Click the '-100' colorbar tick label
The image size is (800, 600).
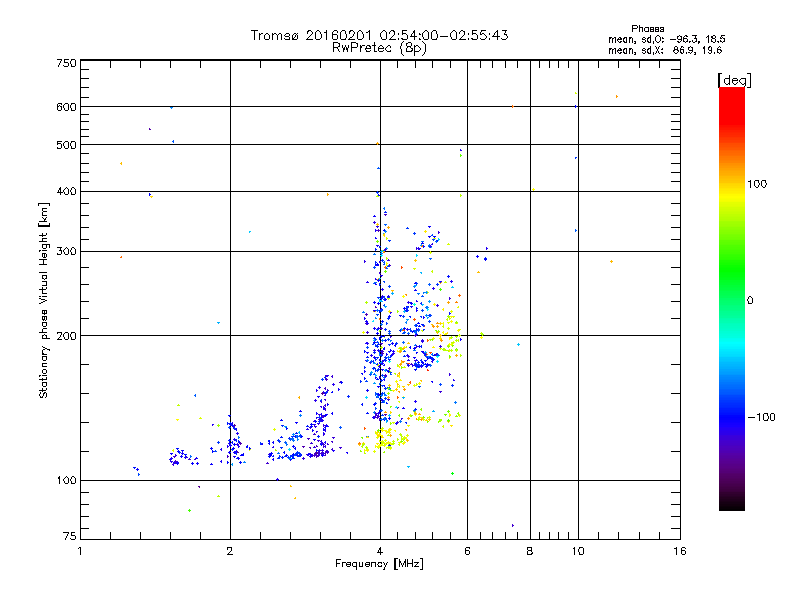[761, 417]
